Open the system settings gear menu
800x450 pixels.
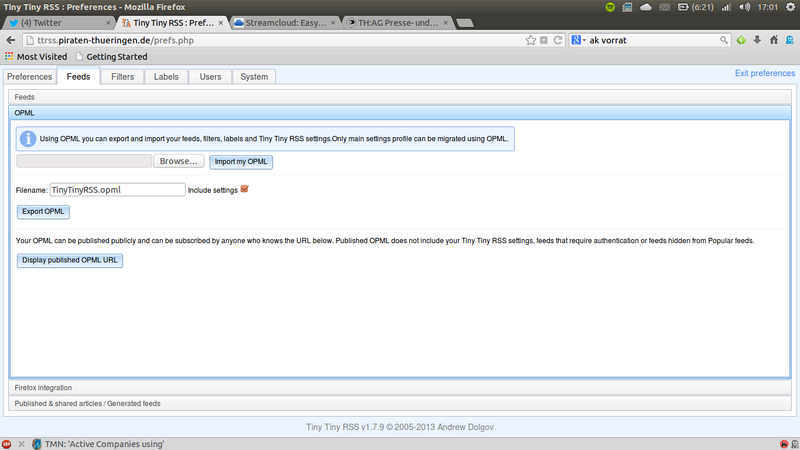(x=790, y=7)
